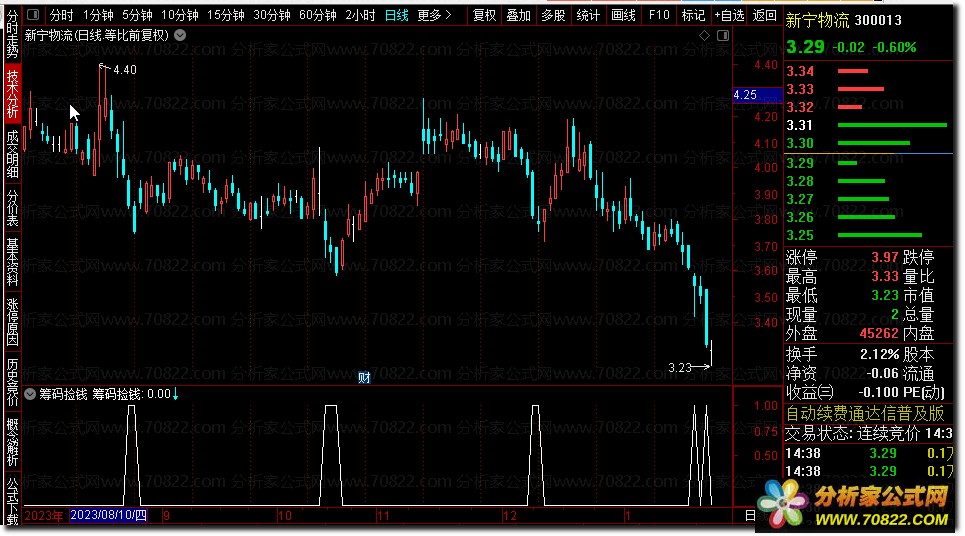Select the 30分钟 period
965x536 pixels.
coord(271,15)
